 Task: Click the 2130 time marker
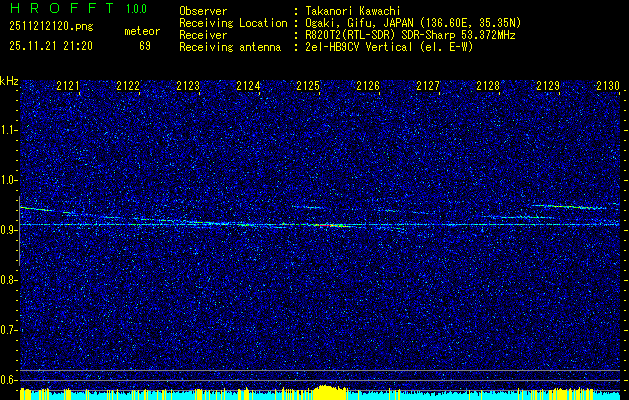click(x=608, y=86)
